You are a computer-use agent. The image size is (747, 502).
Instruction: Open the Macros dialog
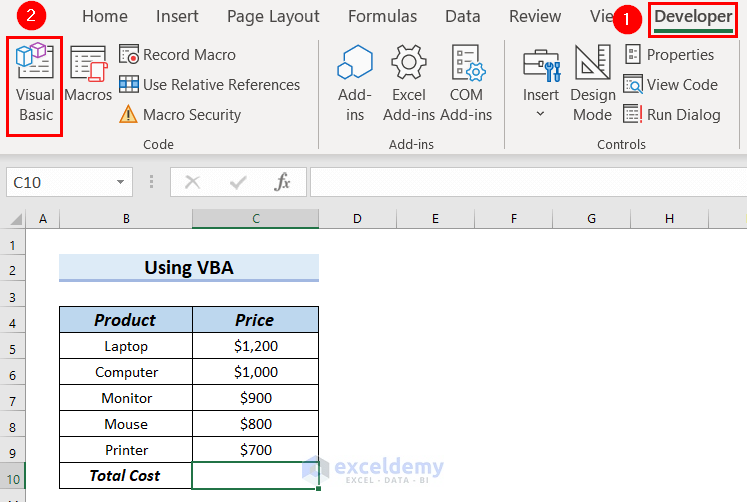pos(88,74)
